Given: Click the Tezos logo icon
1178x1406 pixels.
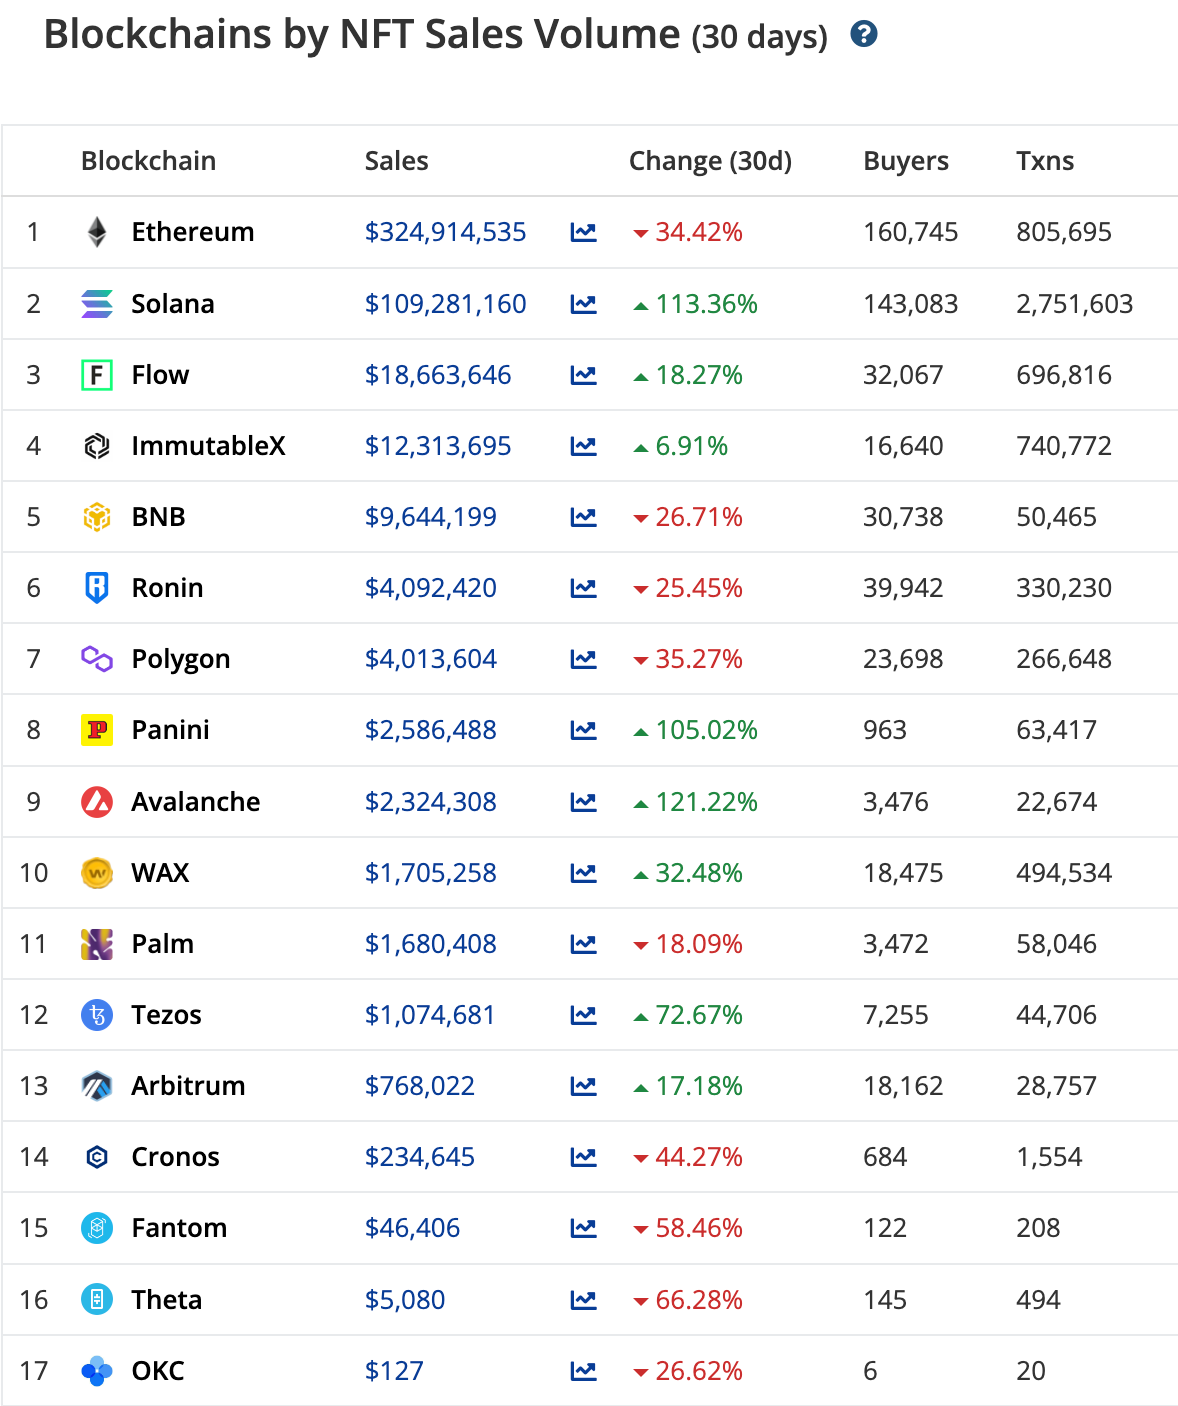Looking at the screenshot, I should pos(97,1015).
